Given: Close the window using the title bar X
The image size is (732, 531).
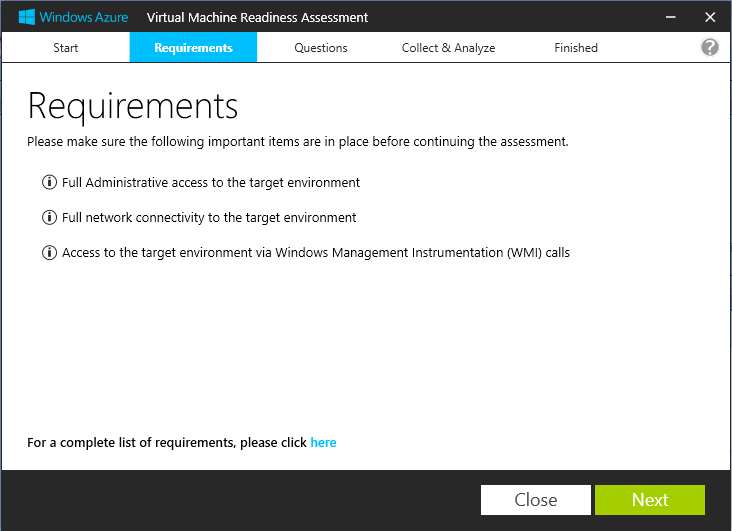Looking at the screenshot, I should click(709, 17).
